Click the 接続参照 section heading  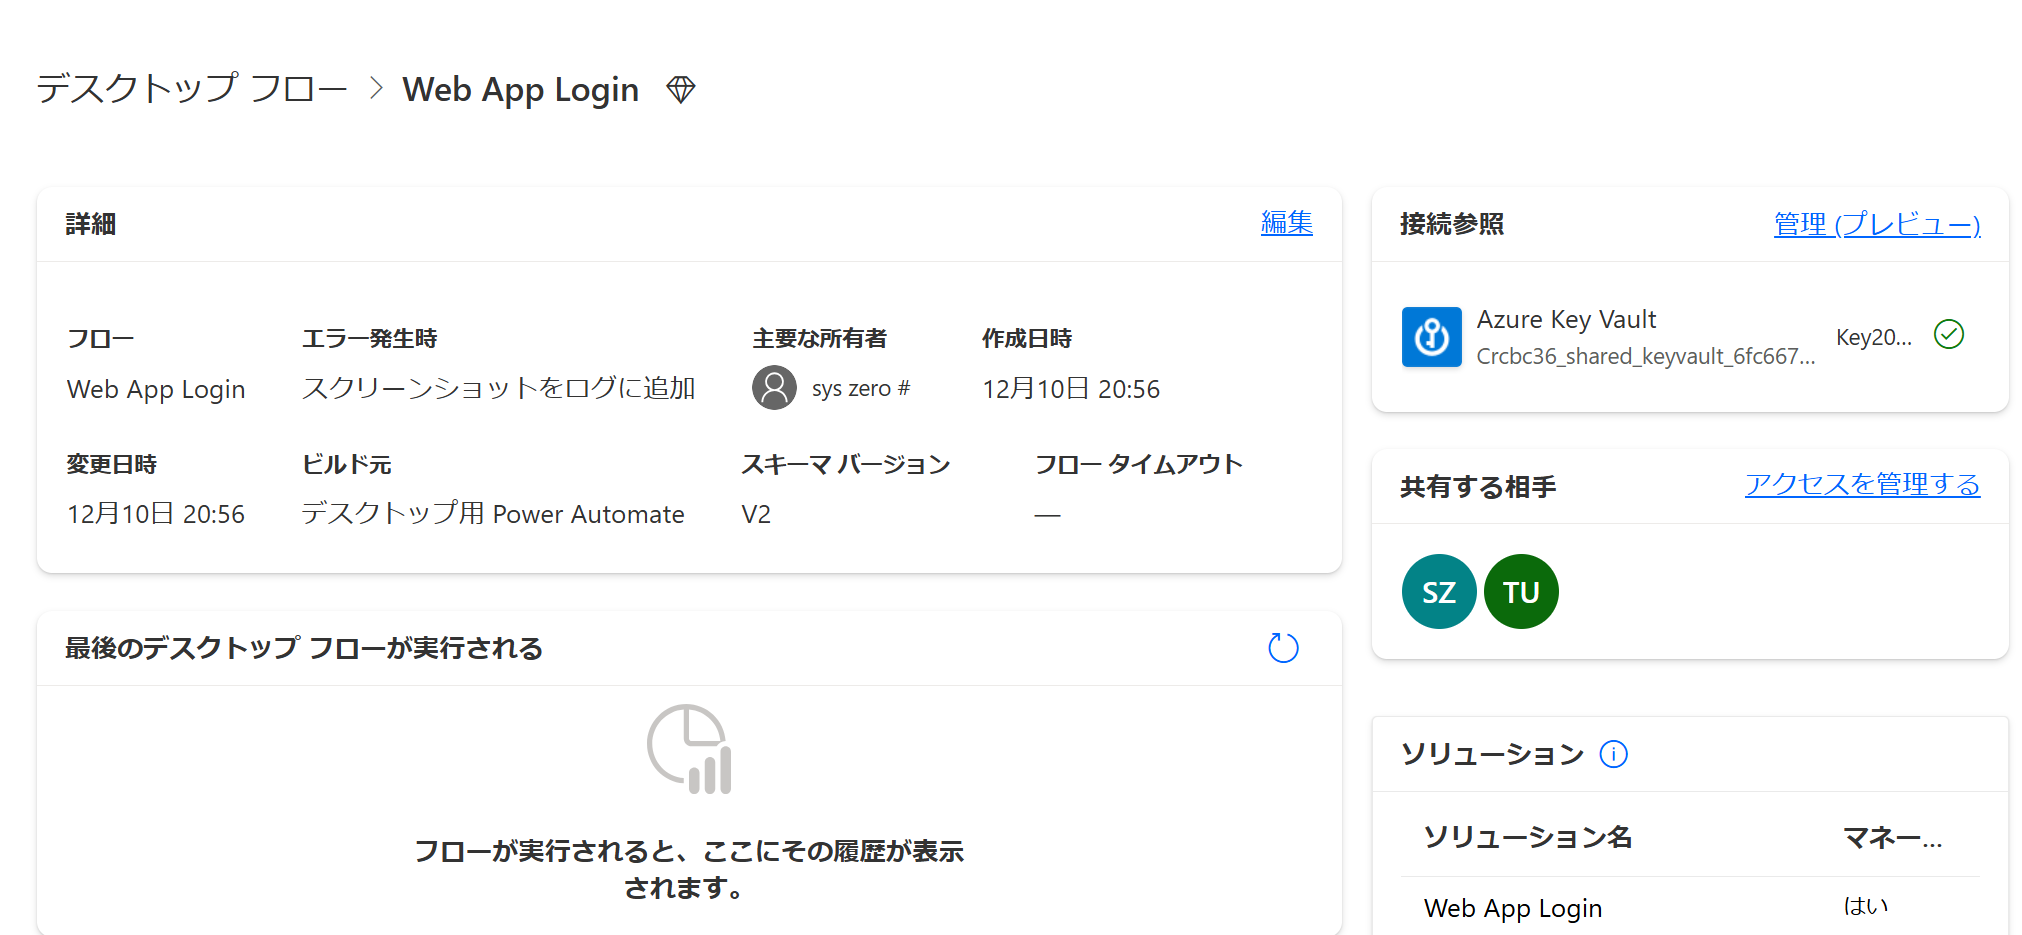click(1452, 224)
